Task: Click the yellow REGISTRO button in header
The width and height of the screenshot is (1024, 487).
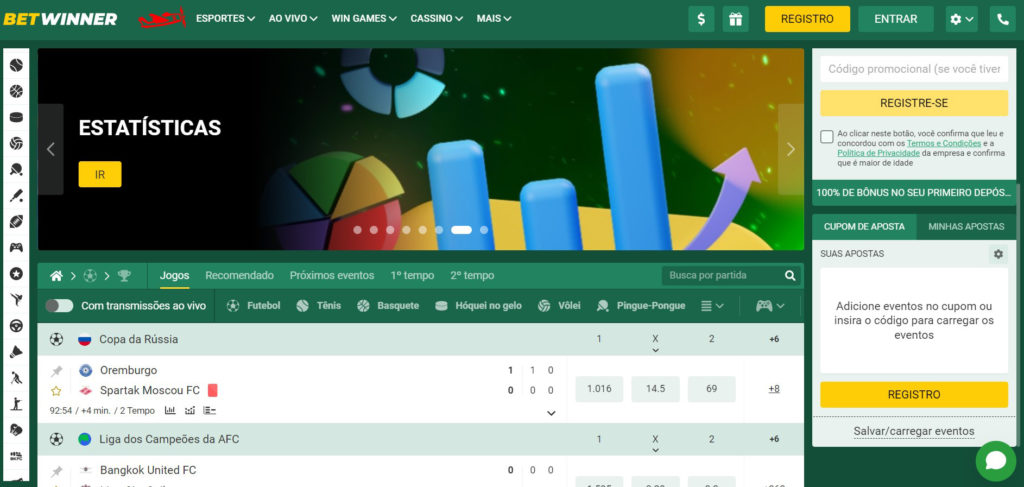Action: click(x=807, y=19)
